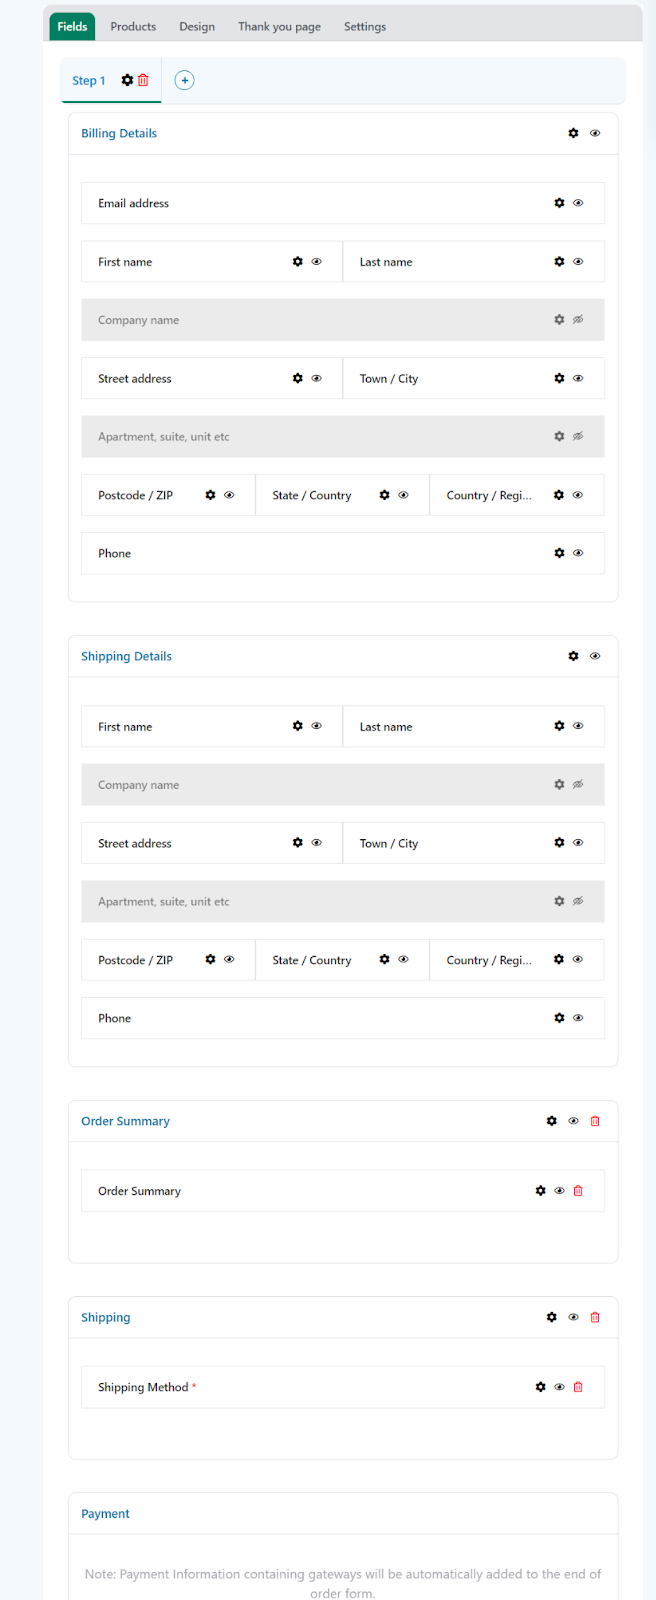Click the Order Summary section title
Viewport: 656px width, 1600px height.
125,1121
